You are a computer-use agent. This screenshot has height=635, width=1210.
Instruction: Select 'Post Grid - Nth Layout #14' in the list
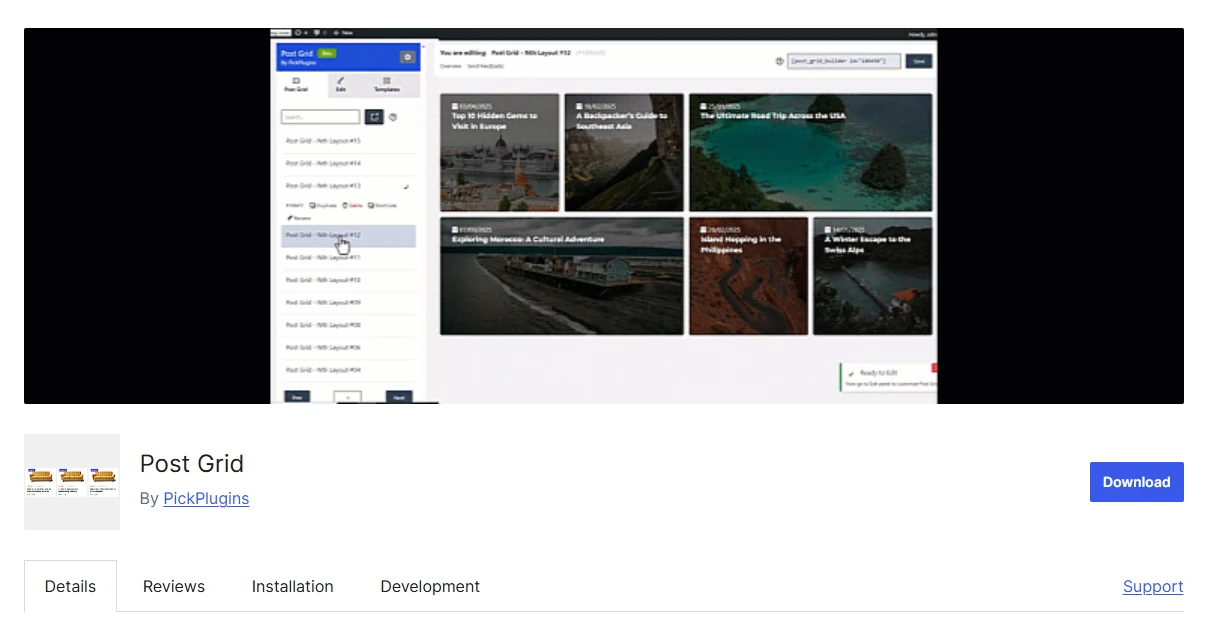tap(348, 163)
